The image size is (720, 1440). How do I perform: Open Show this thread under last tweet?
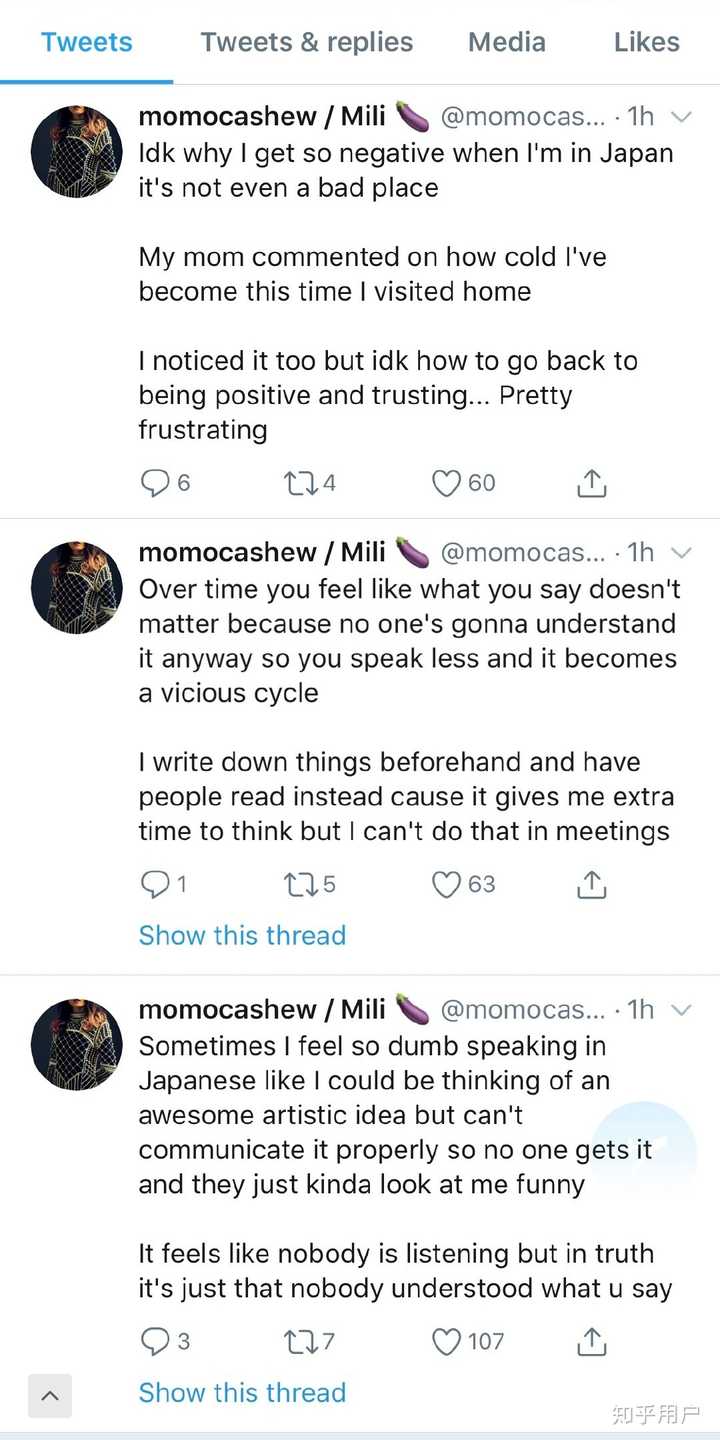(242, 1393)
